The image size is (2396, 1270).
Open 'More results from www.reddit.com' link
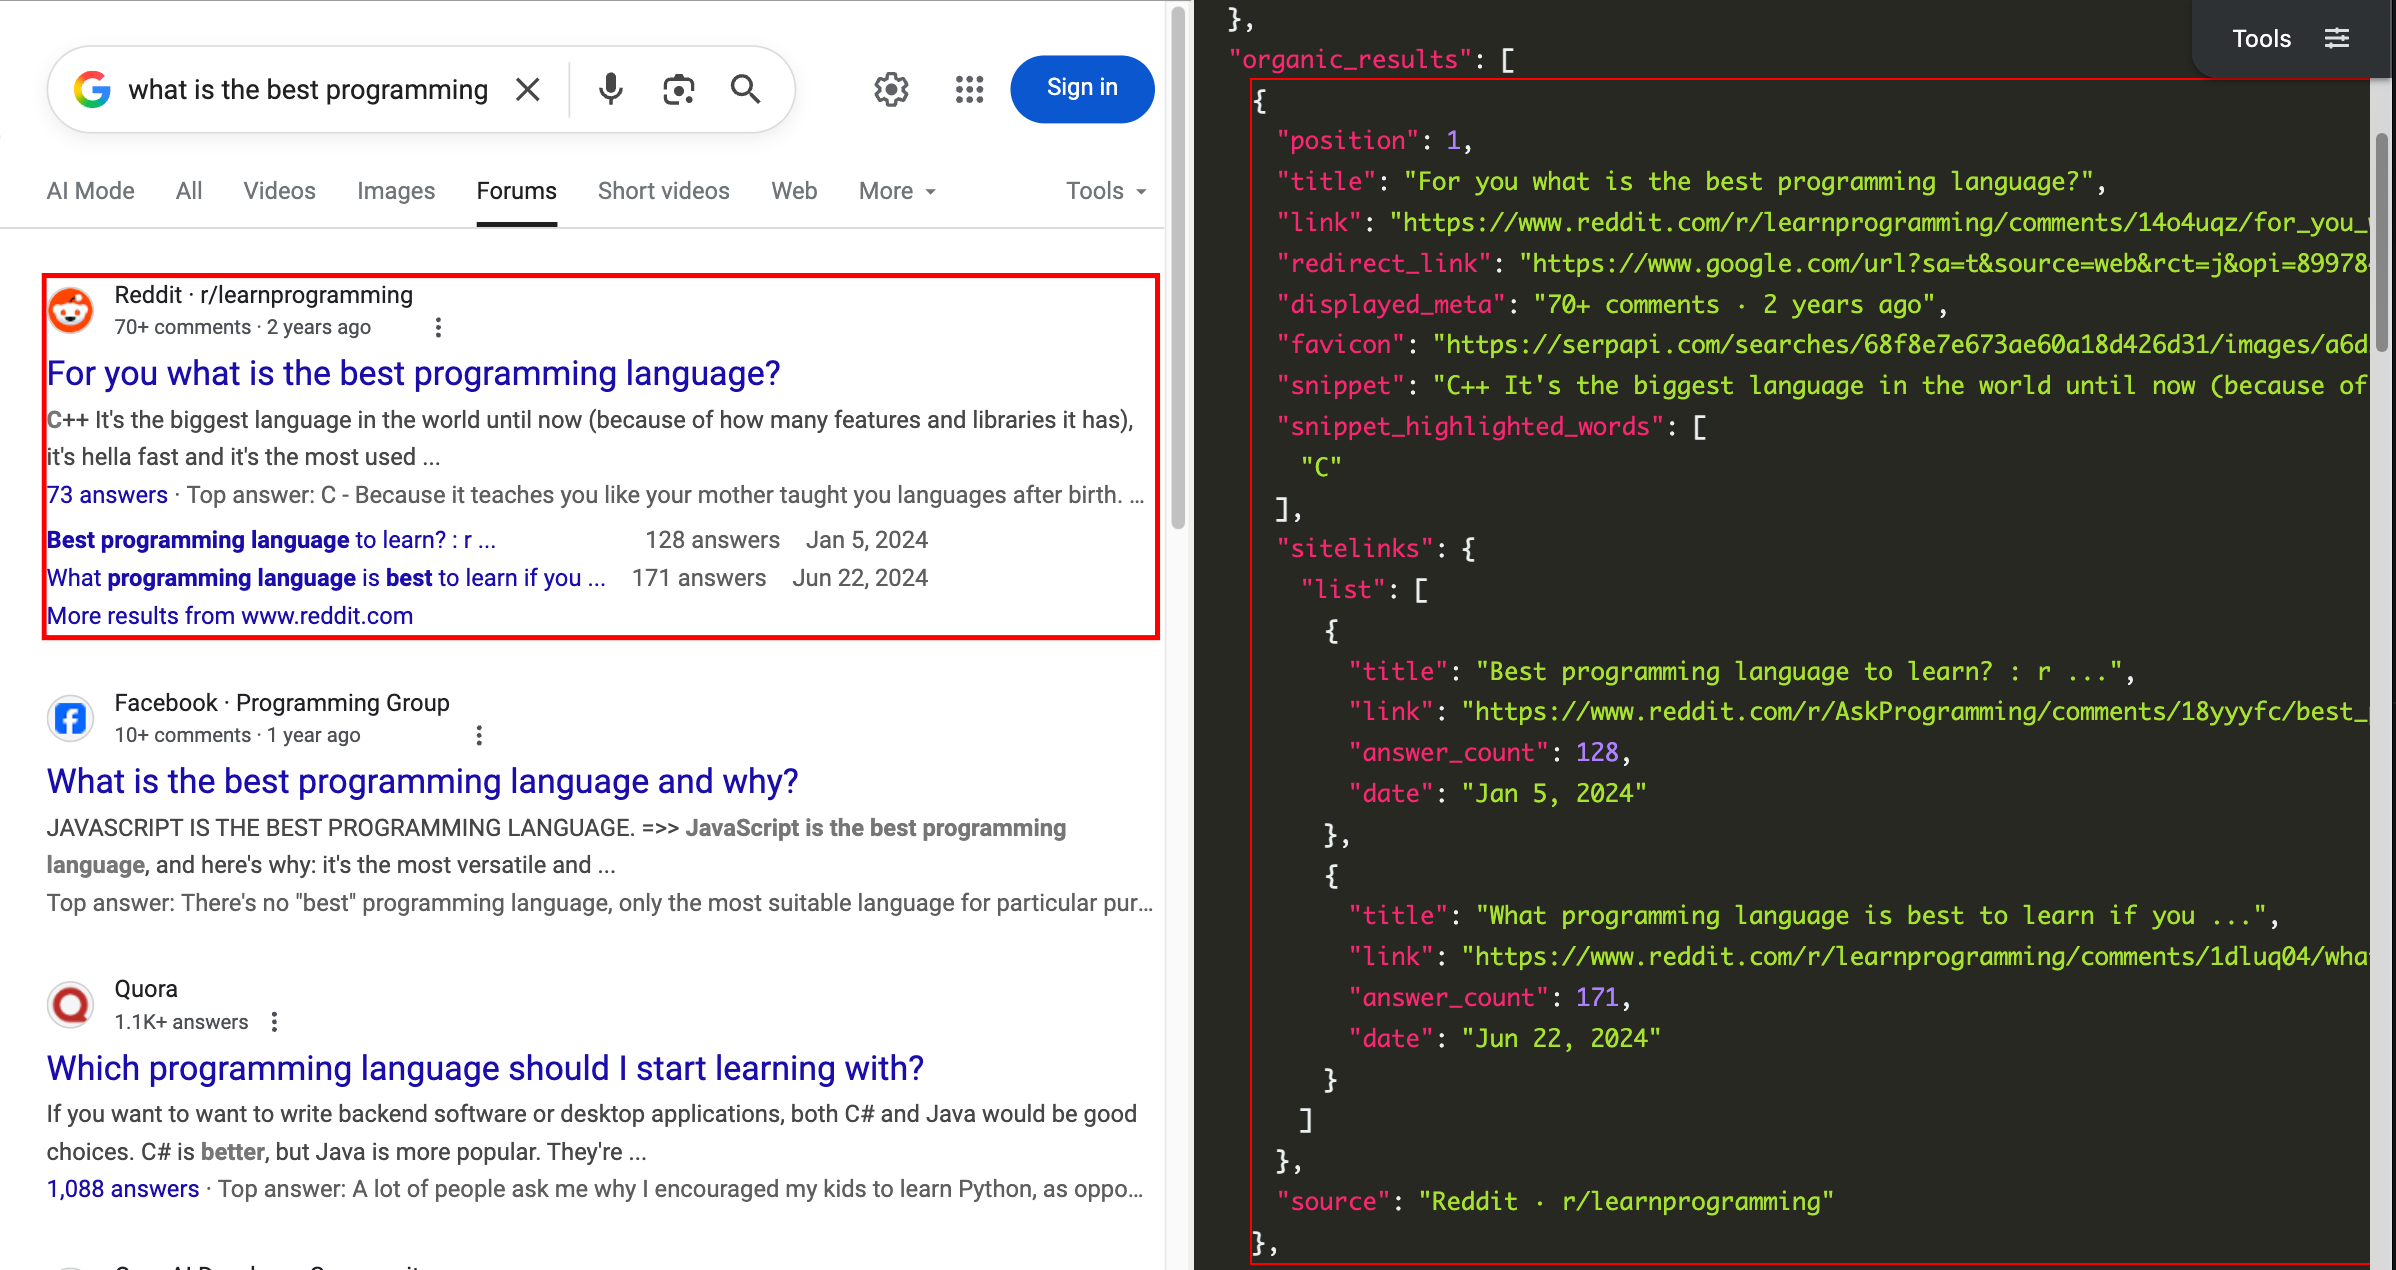pos(230,616)
